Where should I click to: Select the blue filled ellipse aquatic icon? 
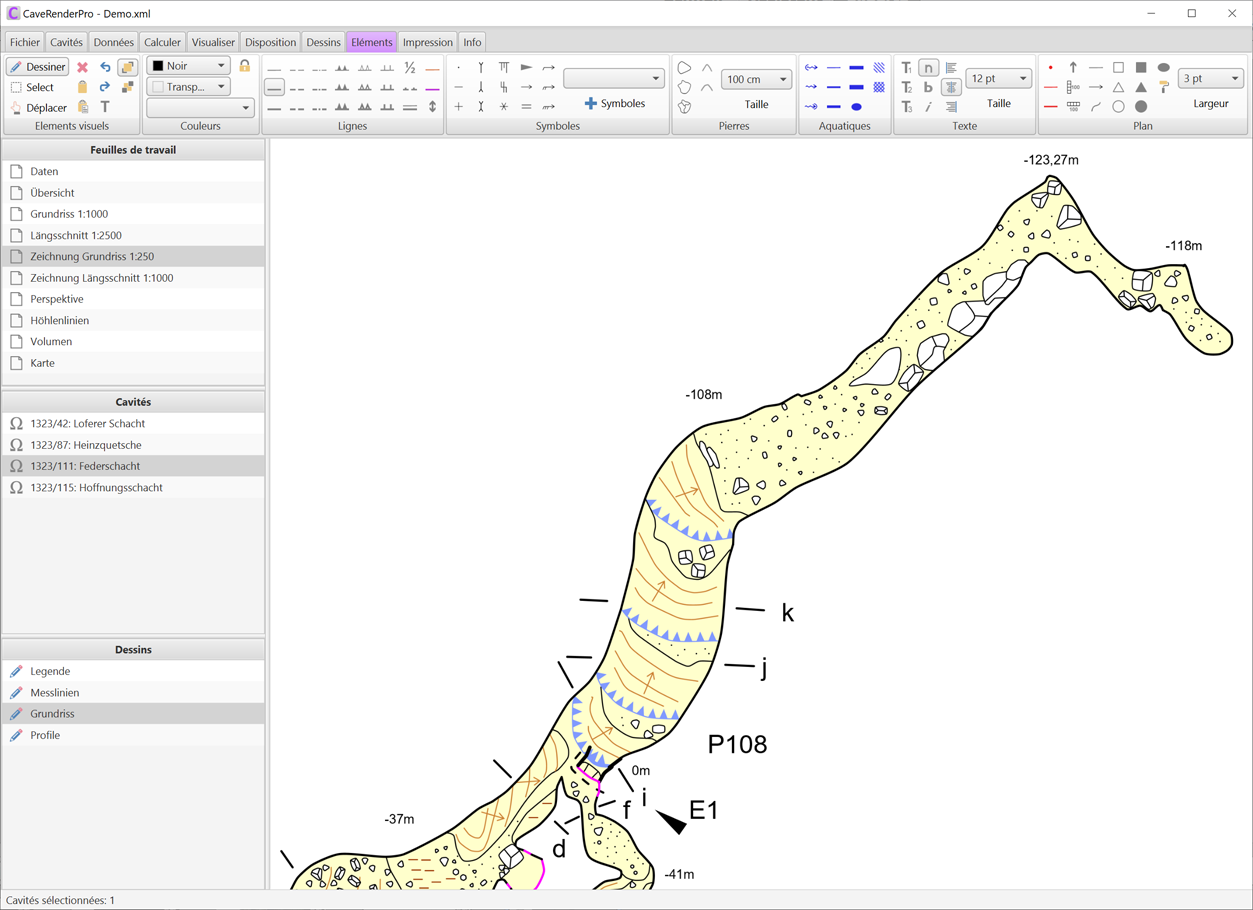(857, 107)
